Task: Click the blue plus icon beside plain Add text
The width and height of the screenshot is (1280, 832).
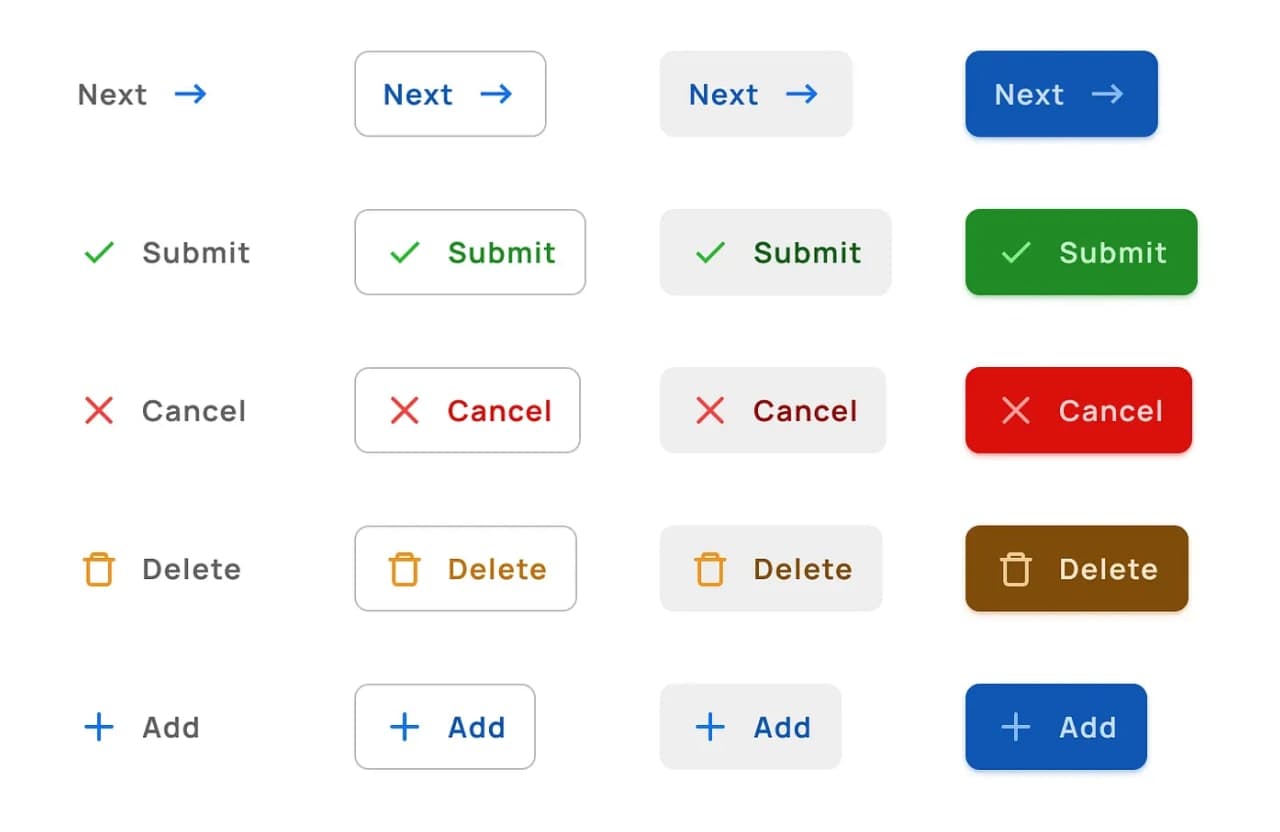Action: pos(99,727)
